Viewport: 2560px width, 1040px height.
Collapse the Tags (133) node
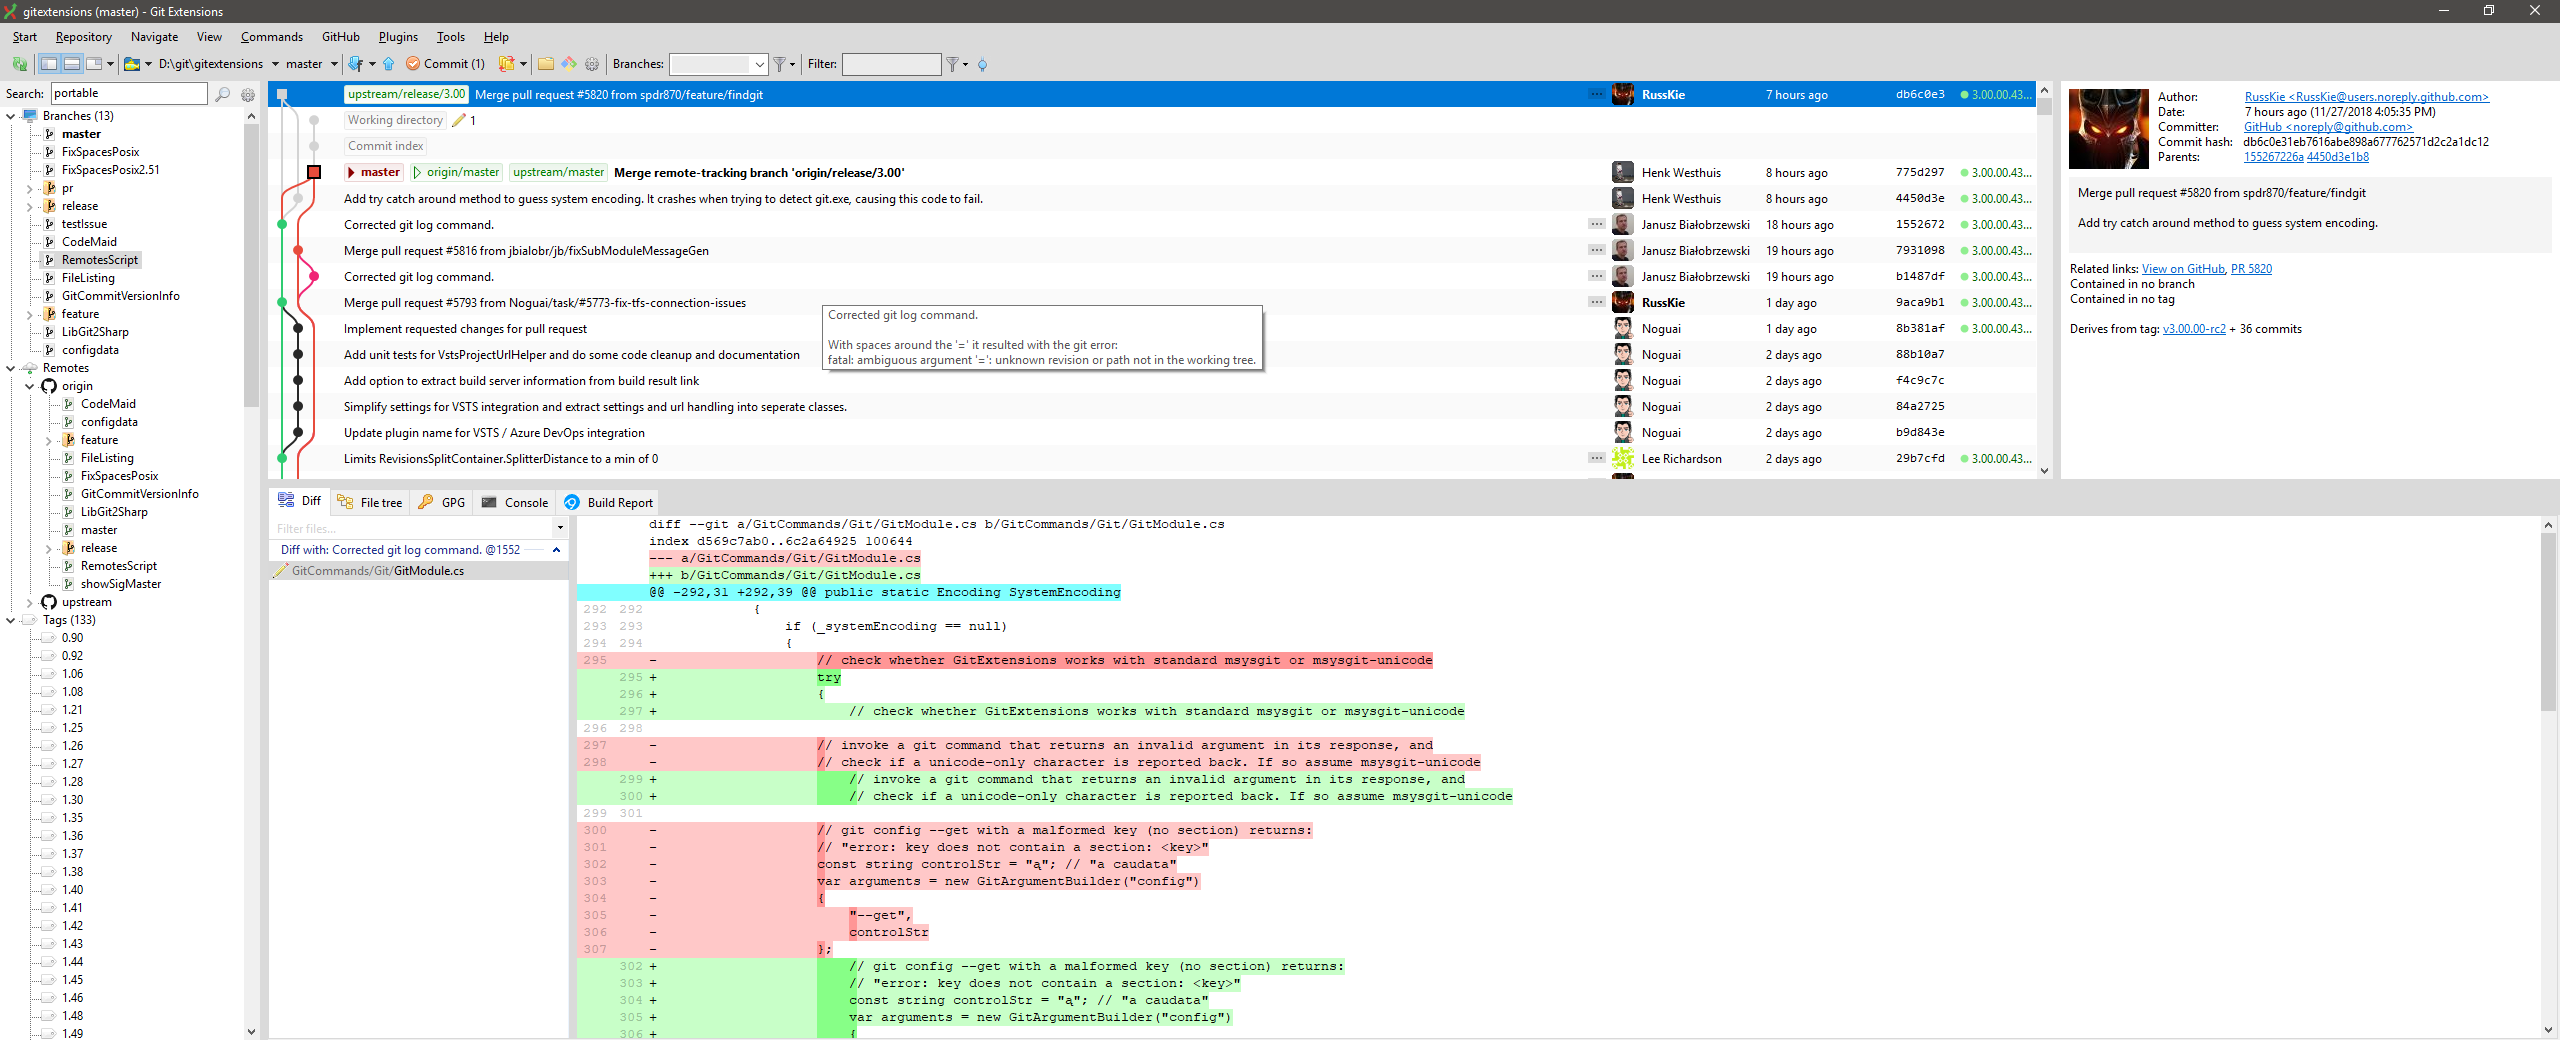[x=11, y=620]
